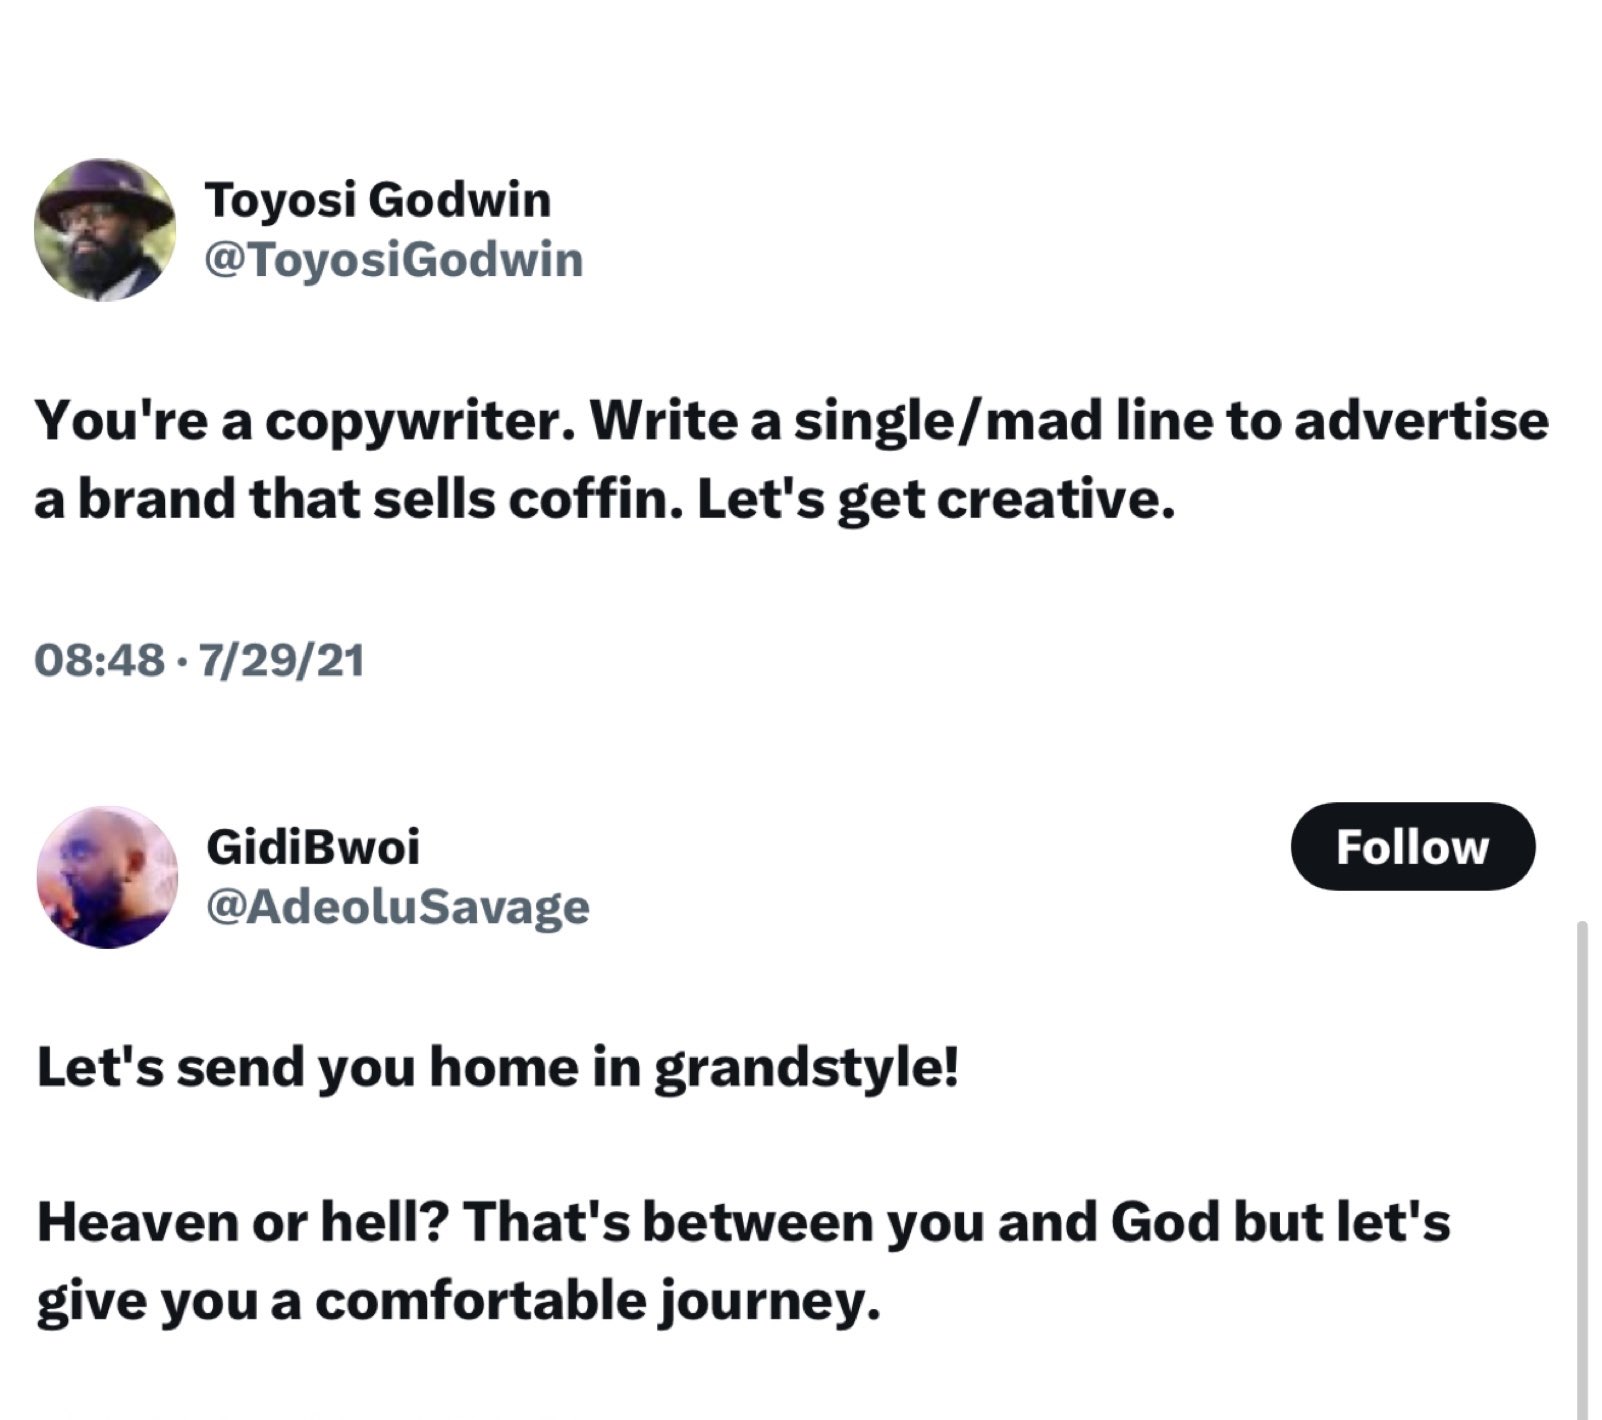Click the 7/29/21 tweet date
1602x1420 pixels.
(x=281, y=660)
